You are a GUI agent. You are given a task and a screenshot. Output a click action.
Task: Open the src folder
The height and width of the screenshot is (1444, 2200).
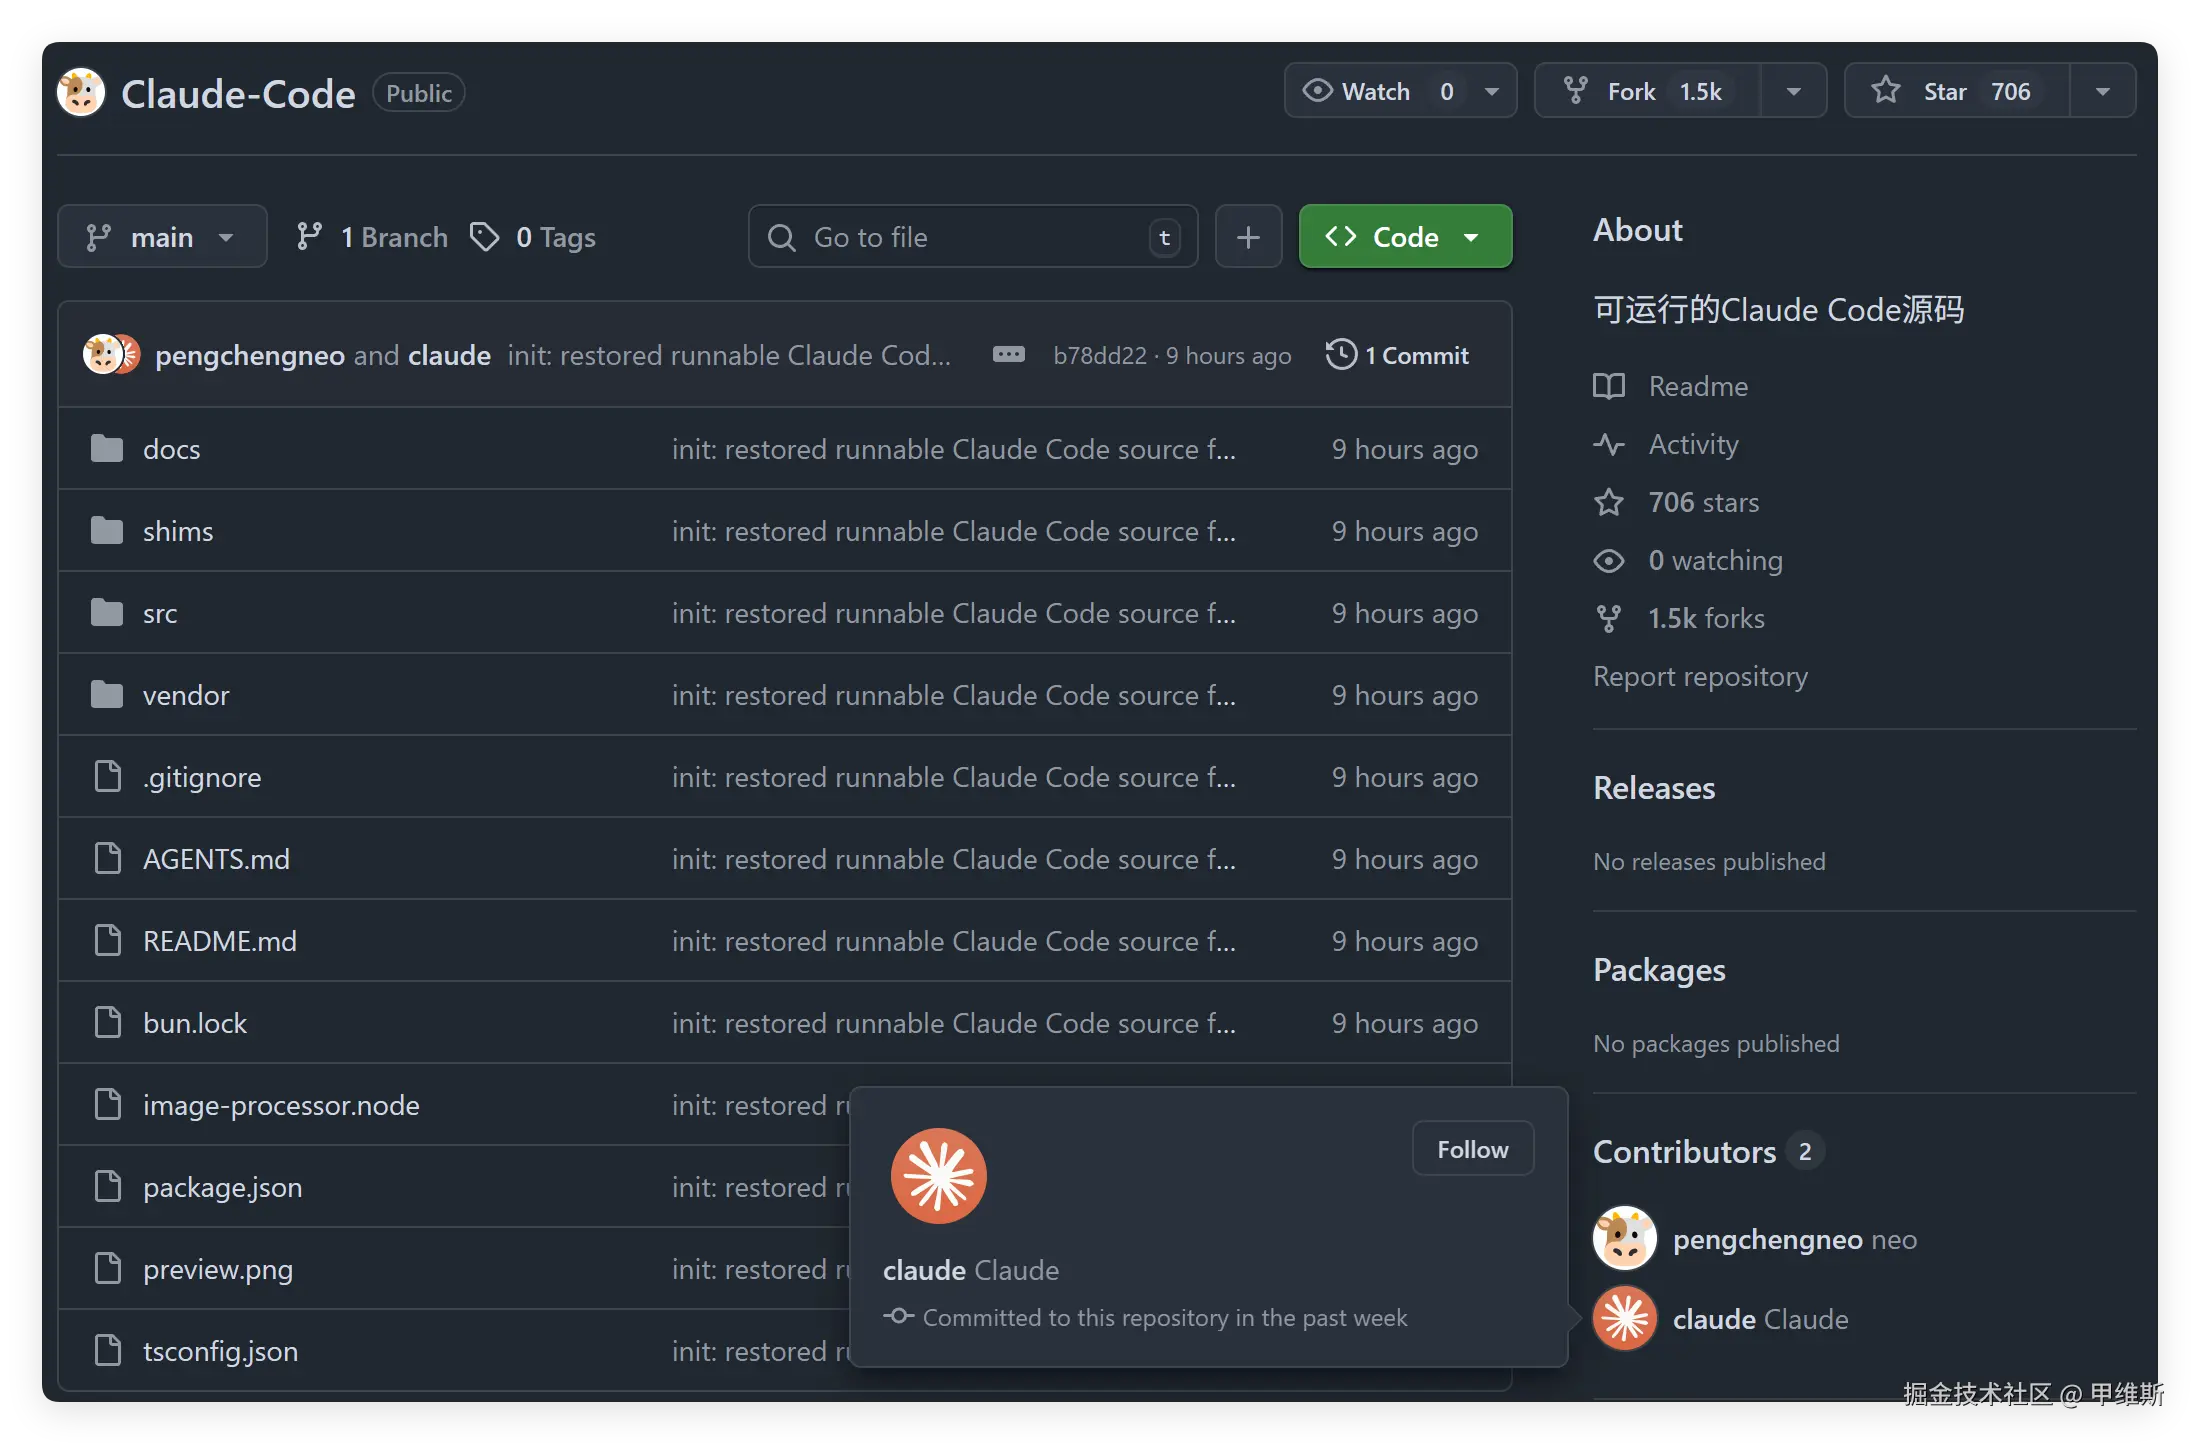(160, 613)
